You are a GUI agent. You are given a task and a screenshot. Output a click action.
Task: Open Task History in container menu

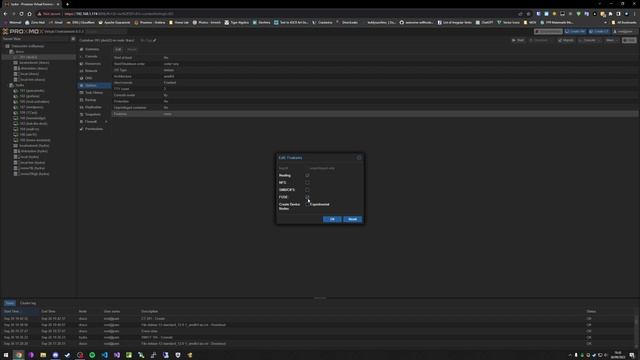tap(94, 93)
